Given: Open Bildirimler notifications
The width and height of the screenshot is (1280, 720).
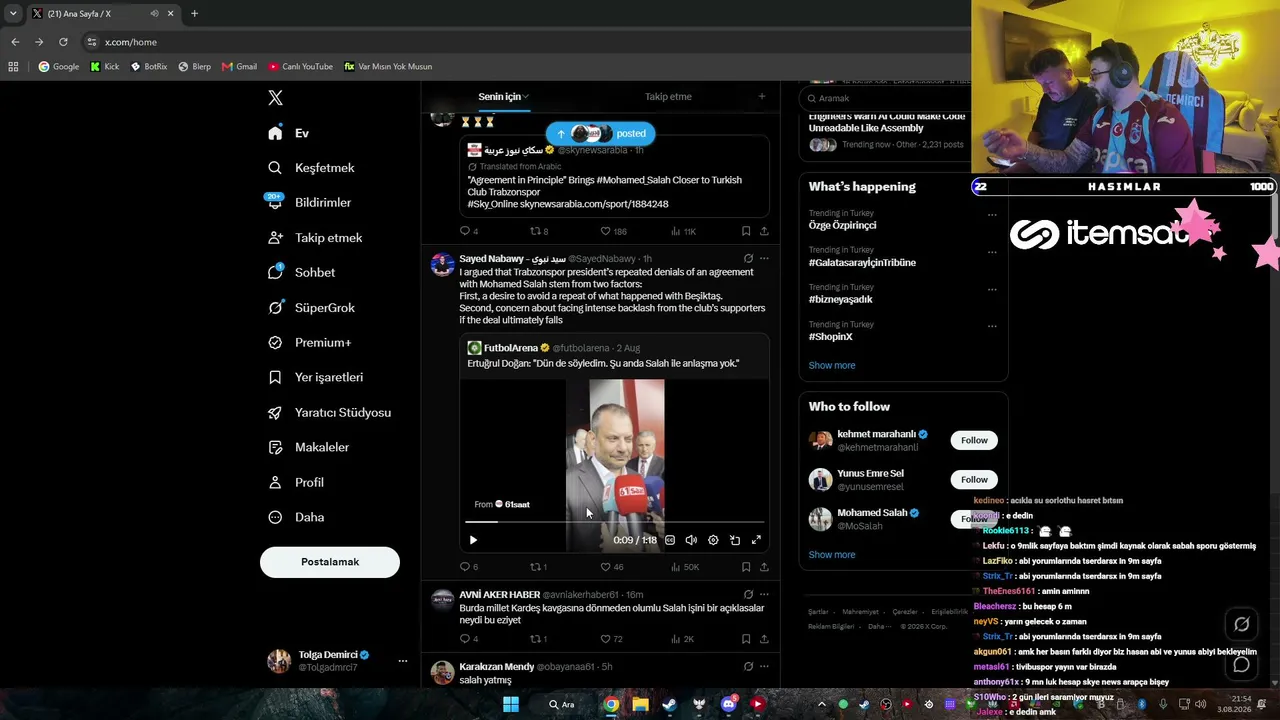Looking at the screenshot, I should click(x=309, y=202).
